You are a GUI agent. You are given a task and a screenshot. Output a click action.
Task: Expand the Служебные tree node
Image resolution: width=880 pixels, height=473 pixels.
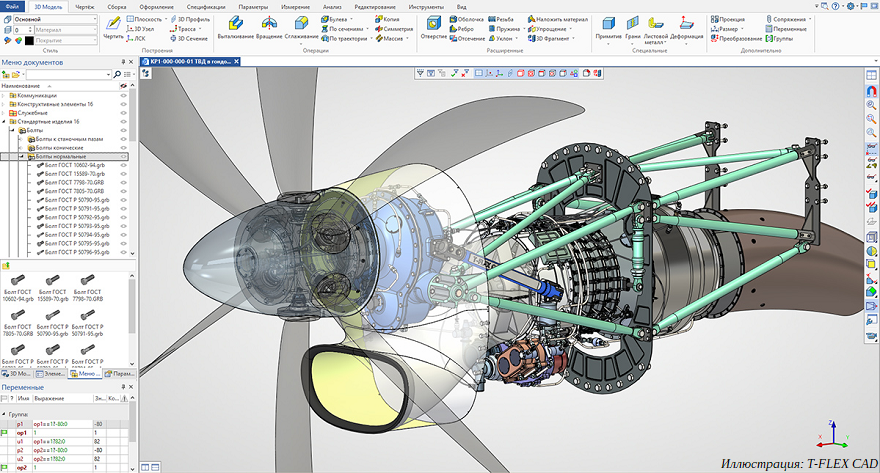coord(3,113)
